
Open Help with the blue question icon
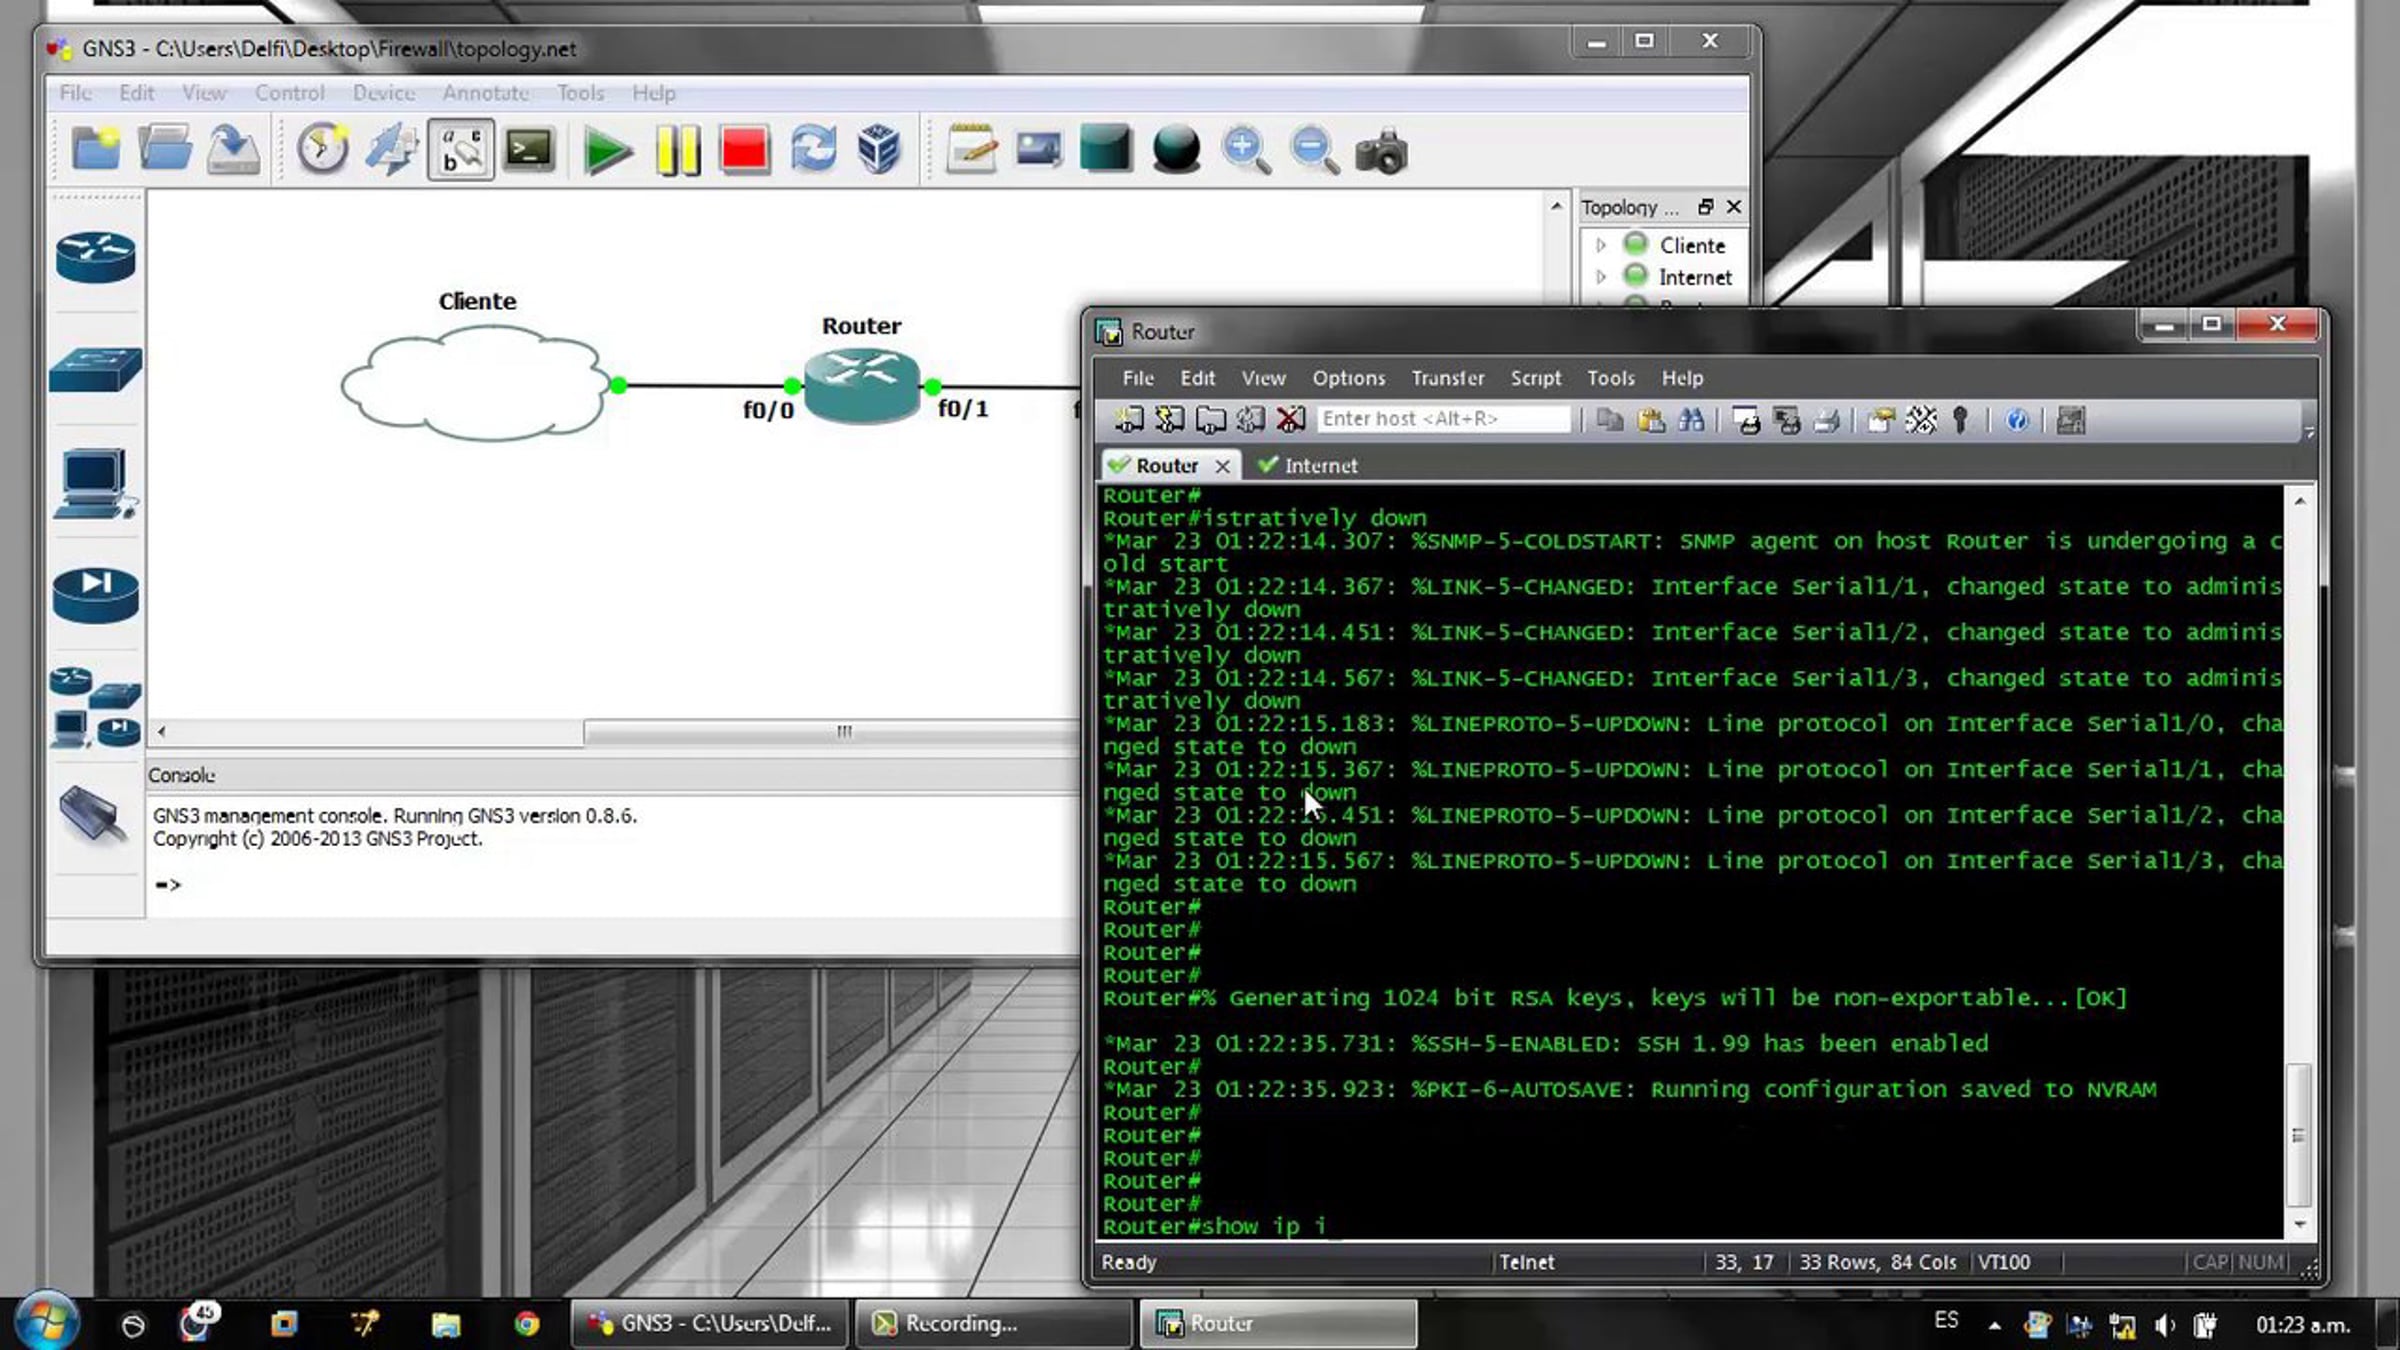pos(2016,420)
